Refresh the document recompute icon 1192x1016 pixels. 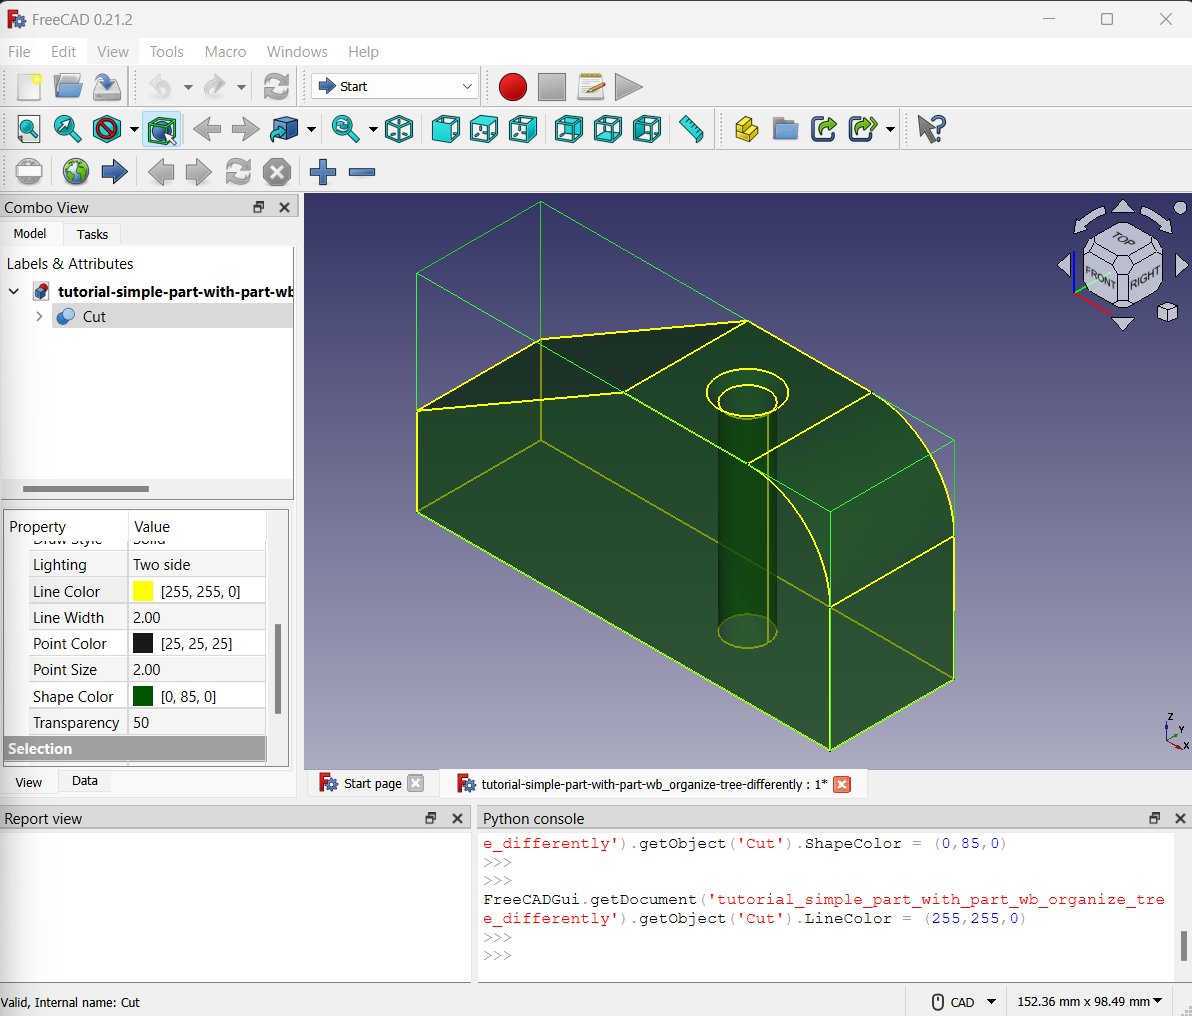[275, 87]
